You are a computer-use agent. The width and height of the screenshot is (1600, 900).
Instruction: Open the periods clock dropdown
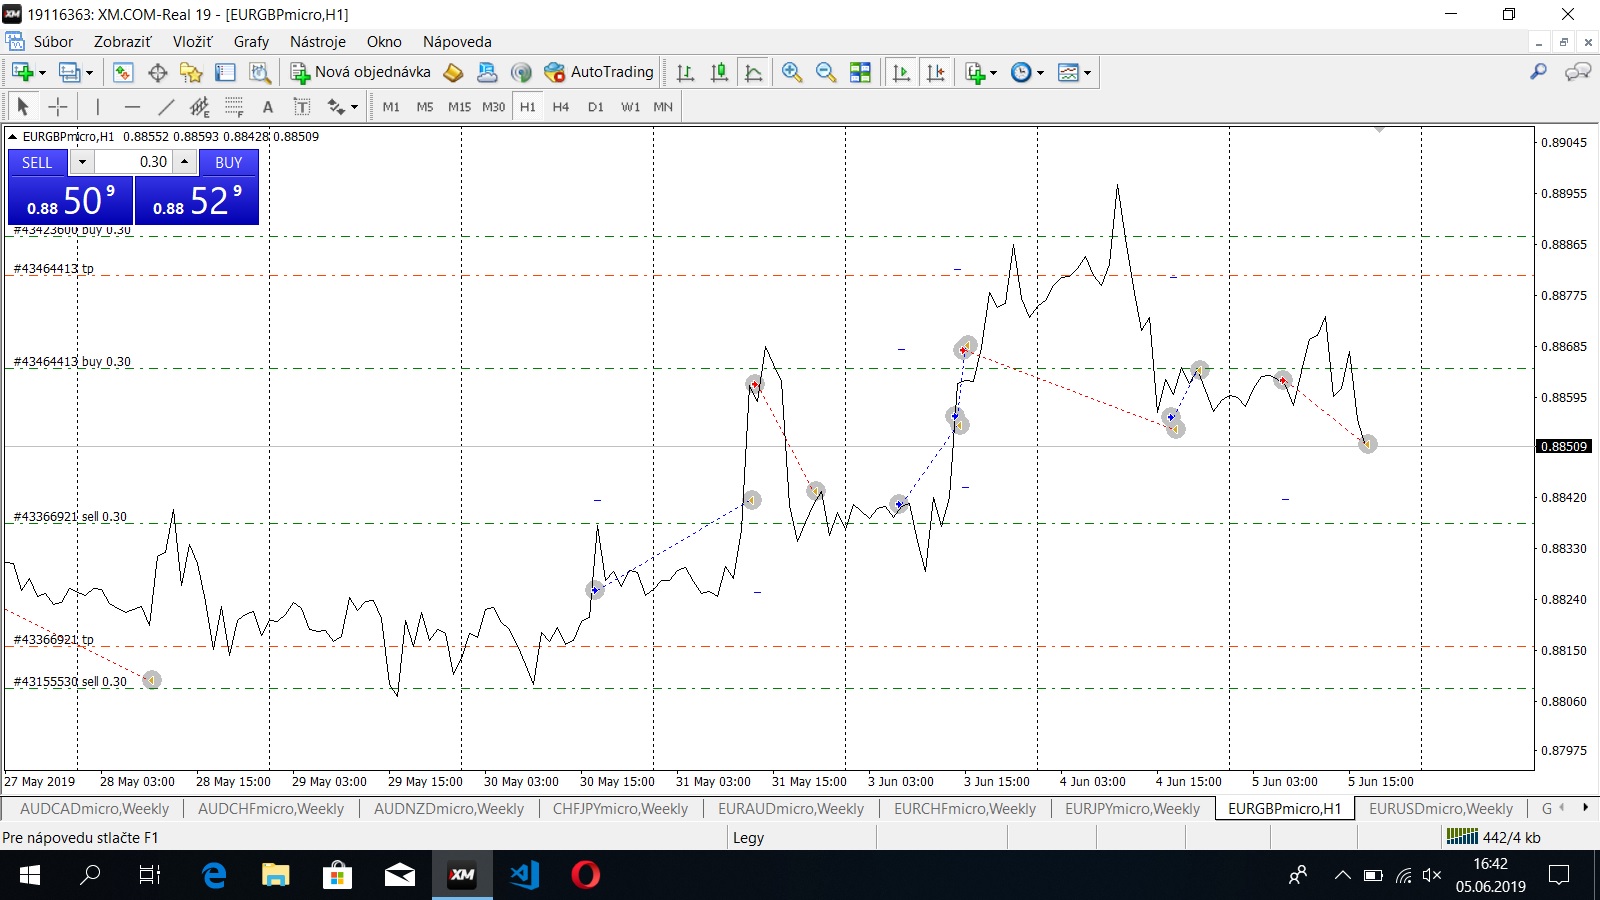pos(1040,72)
